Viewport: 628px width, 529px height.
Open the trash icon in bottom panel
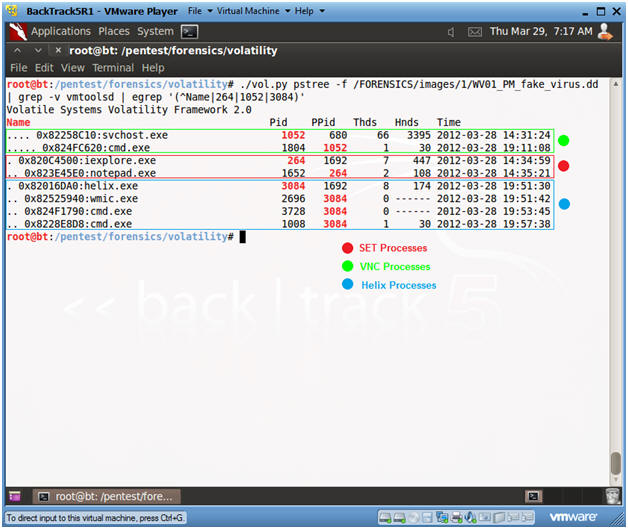point(613,496)
